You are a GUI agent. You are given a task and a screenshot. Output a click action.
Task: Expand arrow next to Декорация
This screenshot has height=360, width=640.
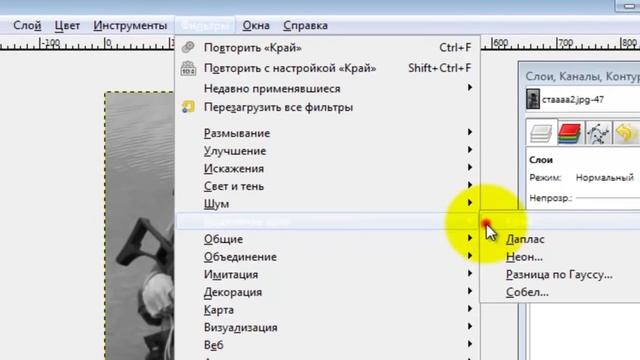tap(470, 291)
